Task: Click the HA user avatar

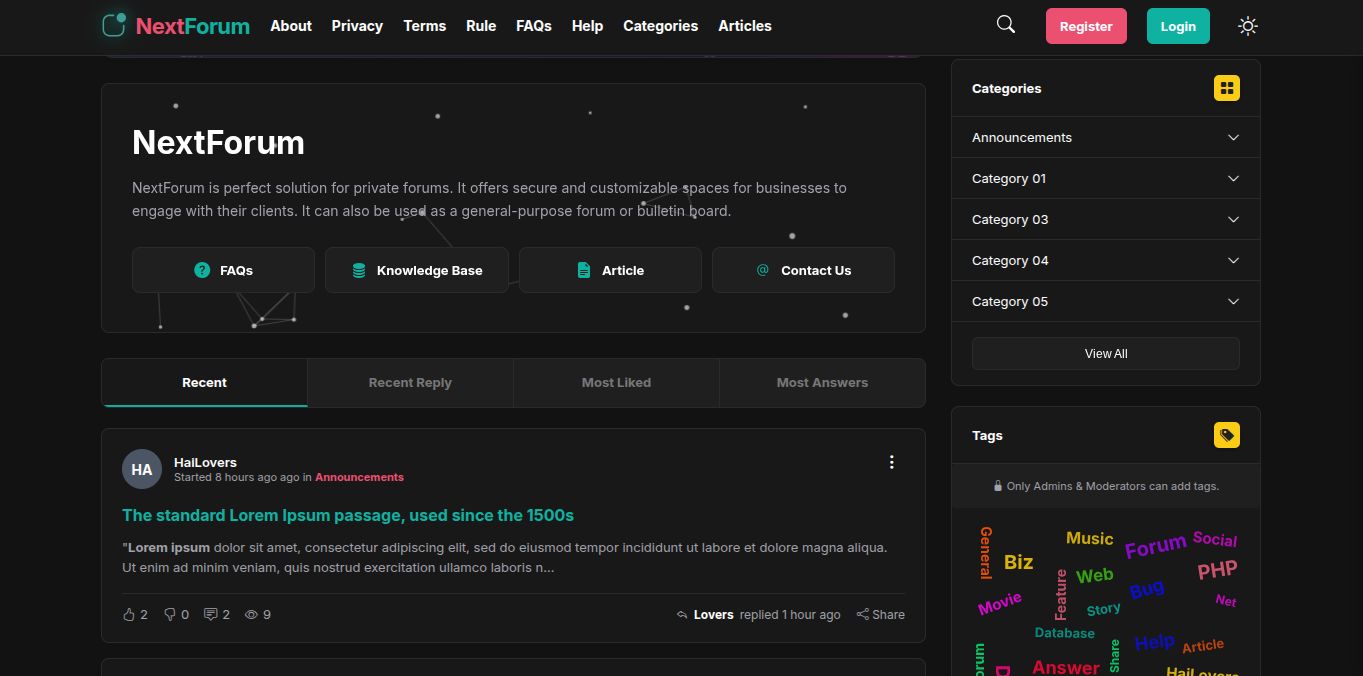Action: point(142,469)
